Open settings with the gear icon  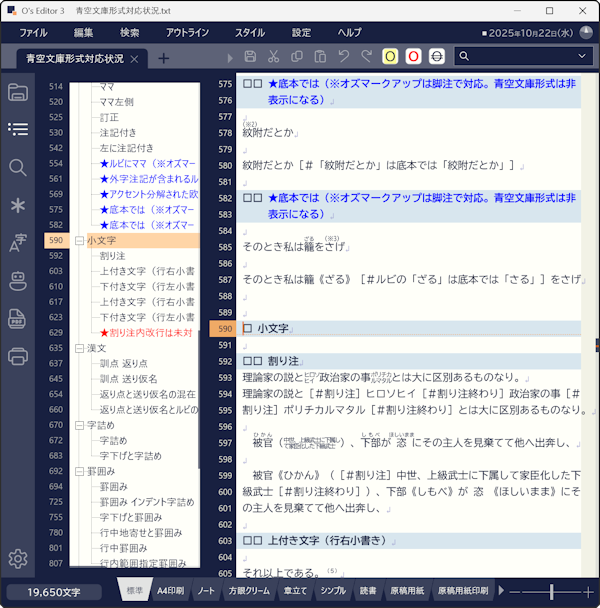point(17,558)
